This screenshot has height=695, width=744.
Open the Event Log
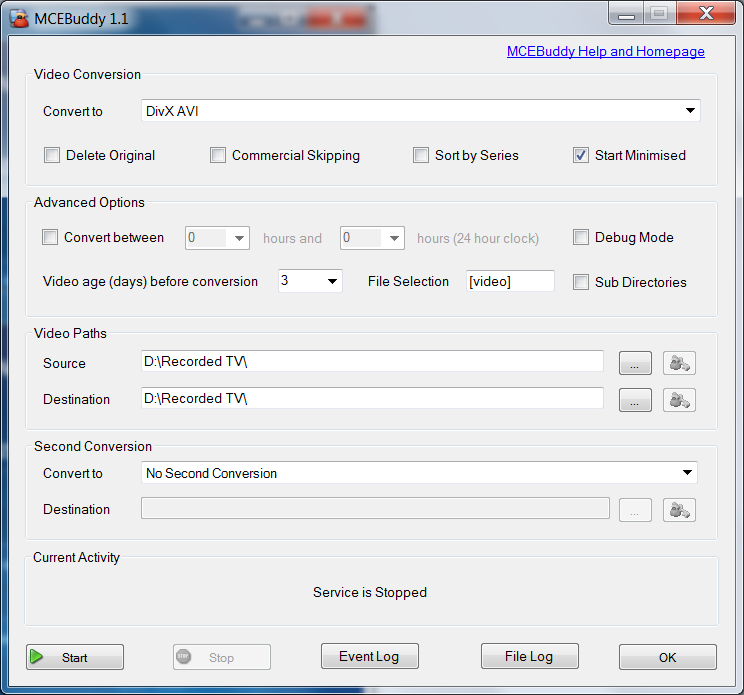pos(370,656)
